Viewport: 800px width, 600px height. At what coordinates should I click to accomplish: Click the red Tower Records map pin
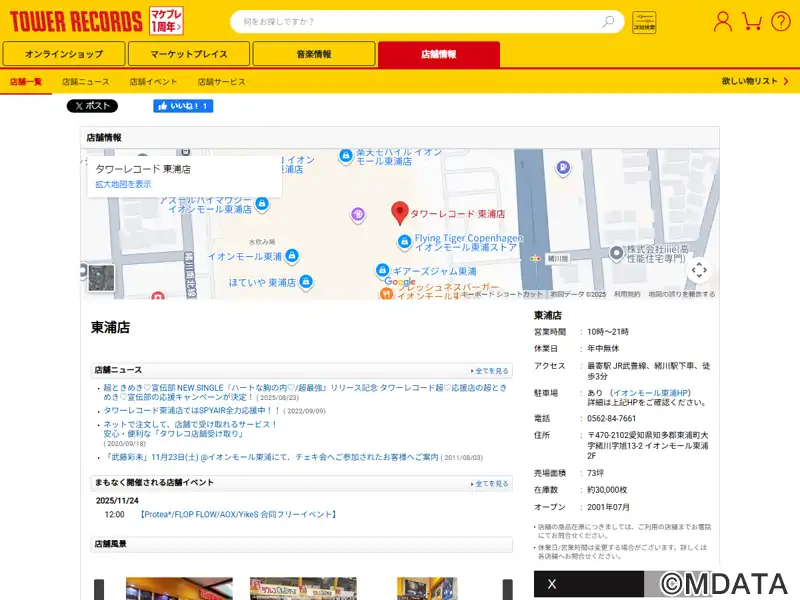(x=399, y=213)
